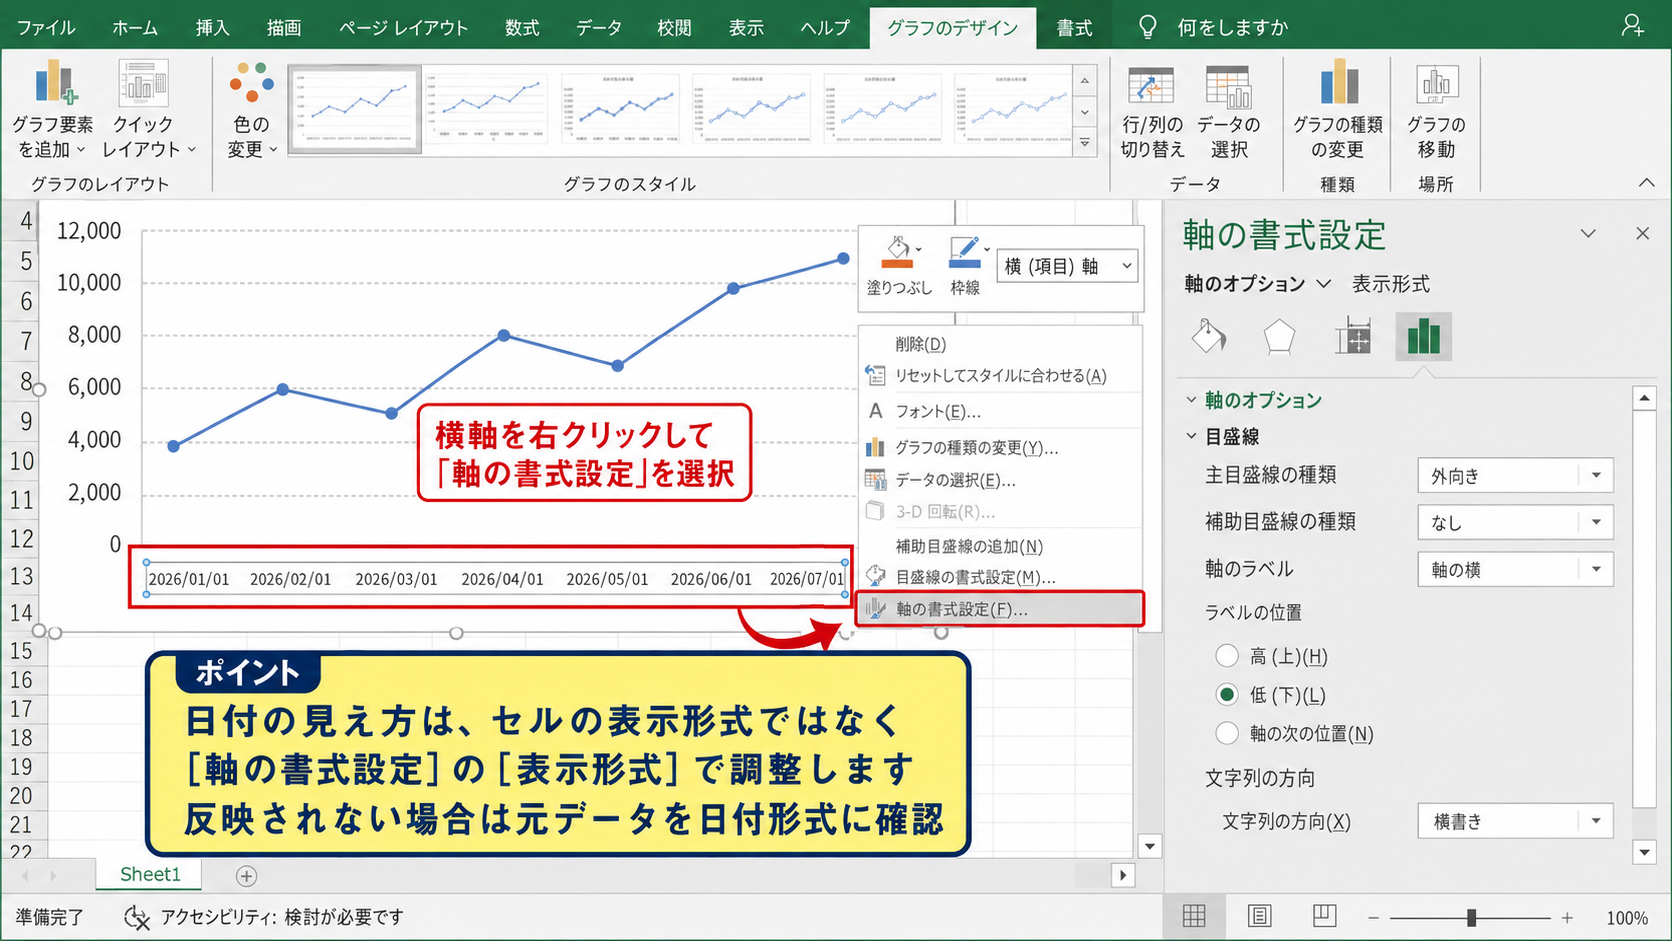The height and width of the screenshot is (941, 1672).
Task: Collapse the ribbon with the caret
Action: [x=1646, y=183]
